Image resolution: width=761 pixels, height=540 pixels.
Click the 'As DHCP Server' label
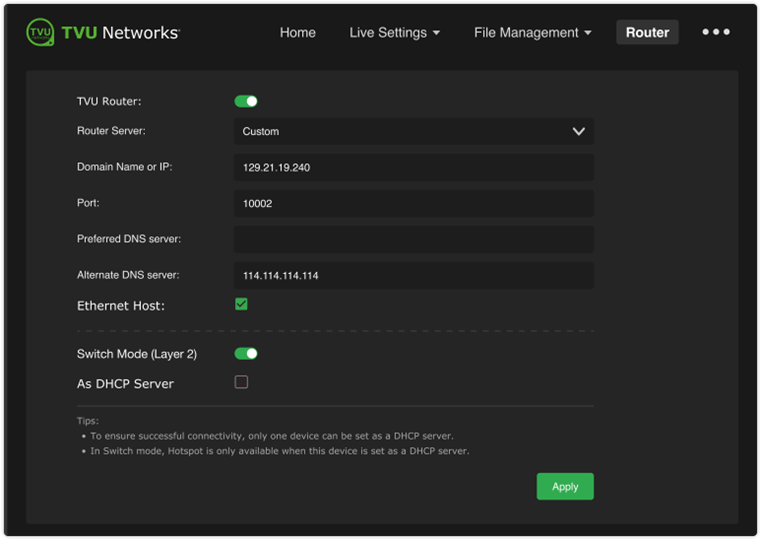[x=125, y=384]
